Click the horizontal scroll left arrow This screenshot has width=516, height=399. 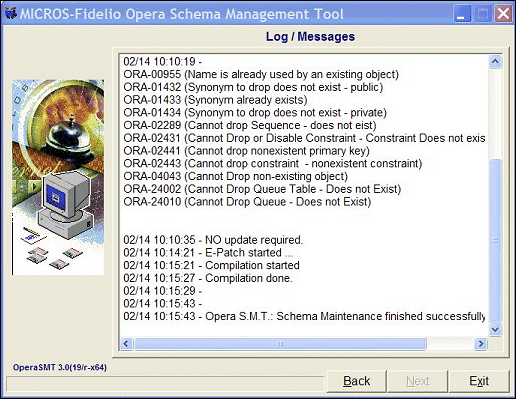(126, 343)
